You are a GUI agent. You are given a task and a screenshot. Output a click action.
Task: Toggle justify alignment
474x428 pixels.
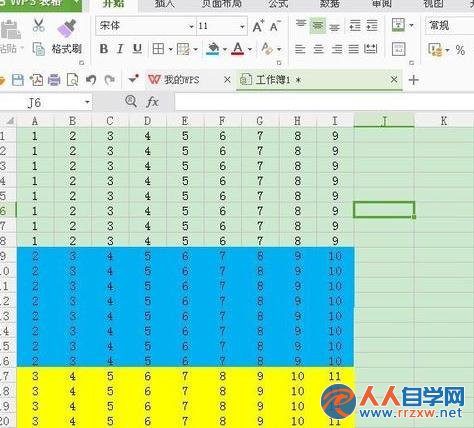(354, 49)
